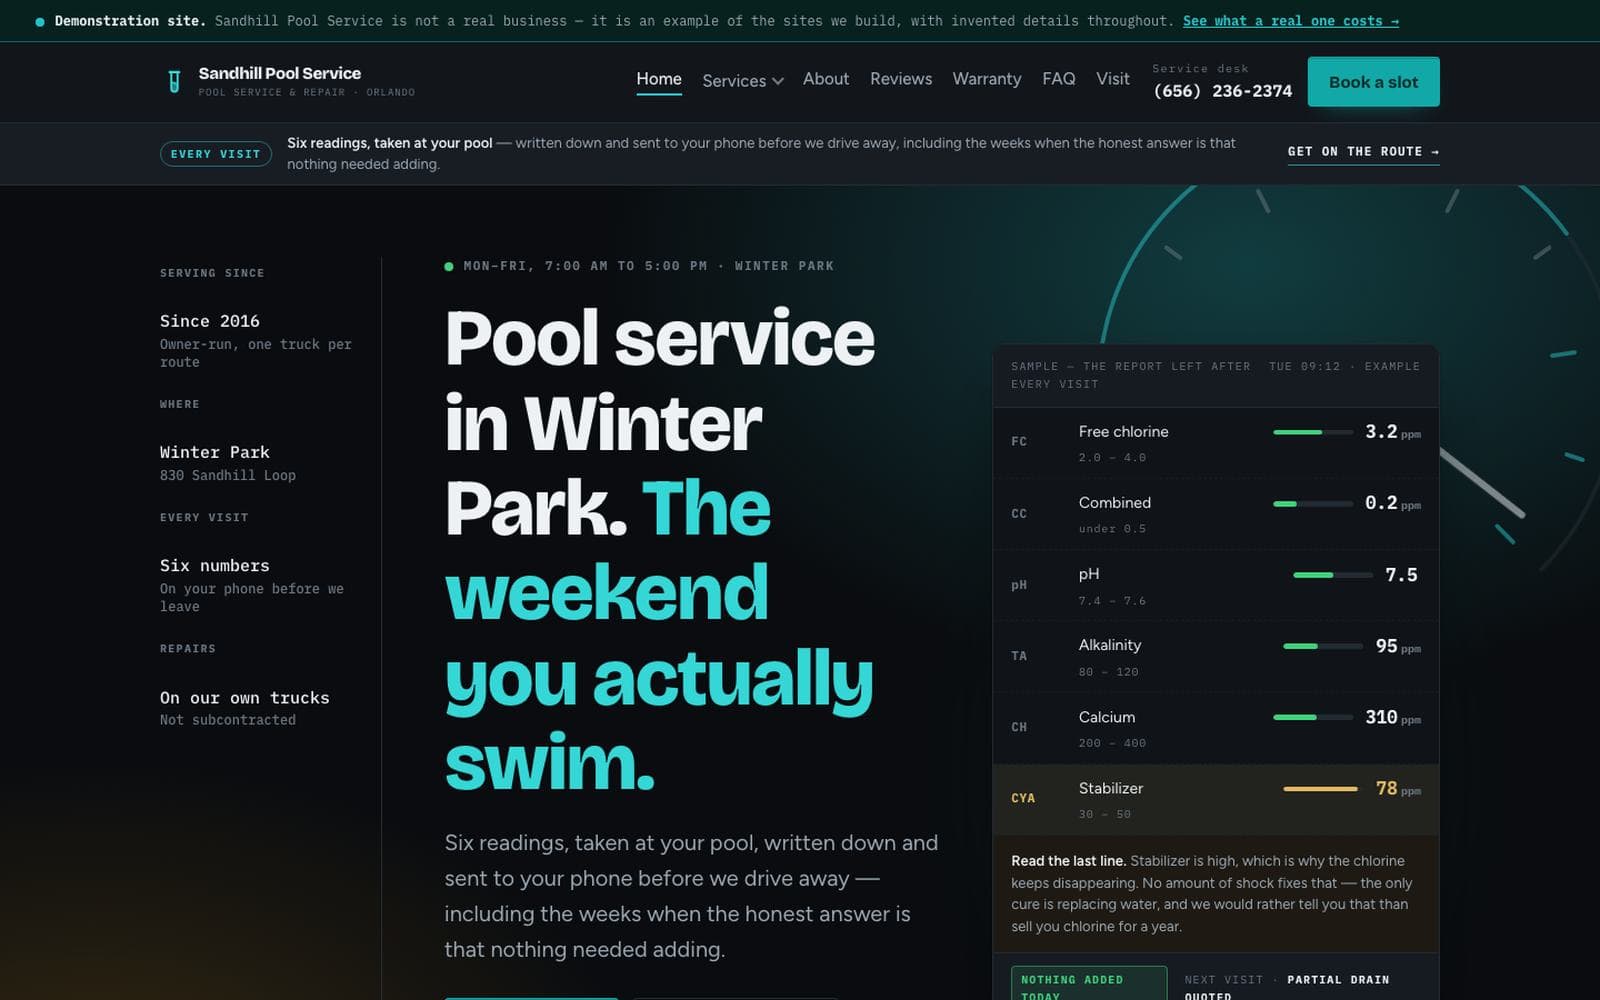The width and height of the screenshot is (1600, 1000).
Task: Click the 95 ppm alkalinity value
Action: pyautogui.click(x=1398, y=646)
